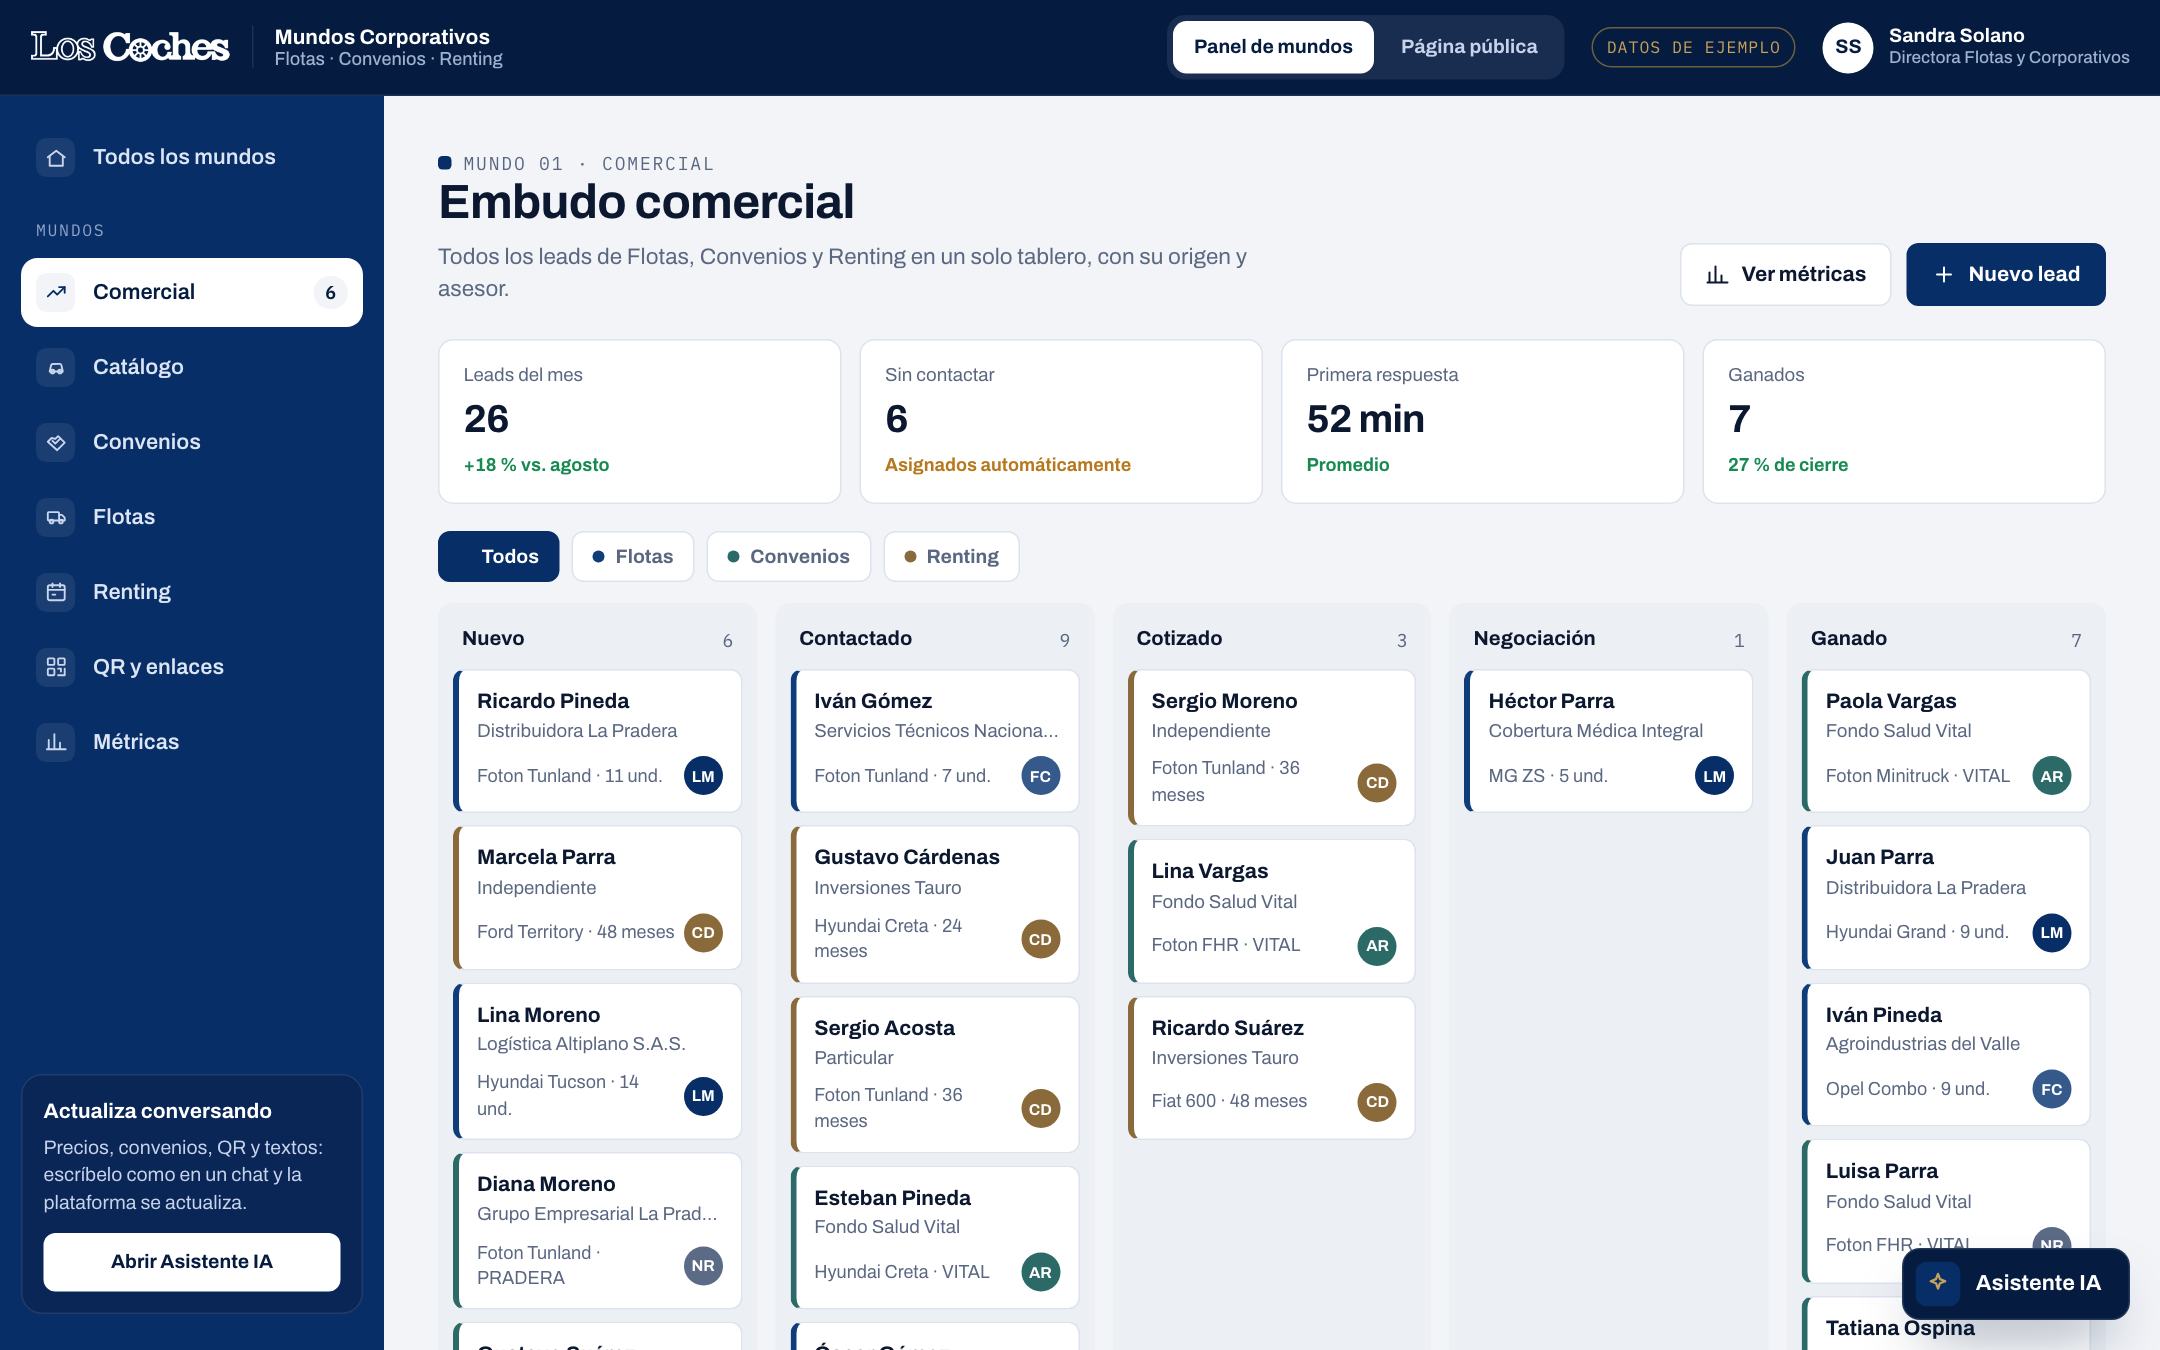The height and width of the screenshot is (1350, 2160).
Task: Open Métricas chart icon in sidebar
Action: 56,742
